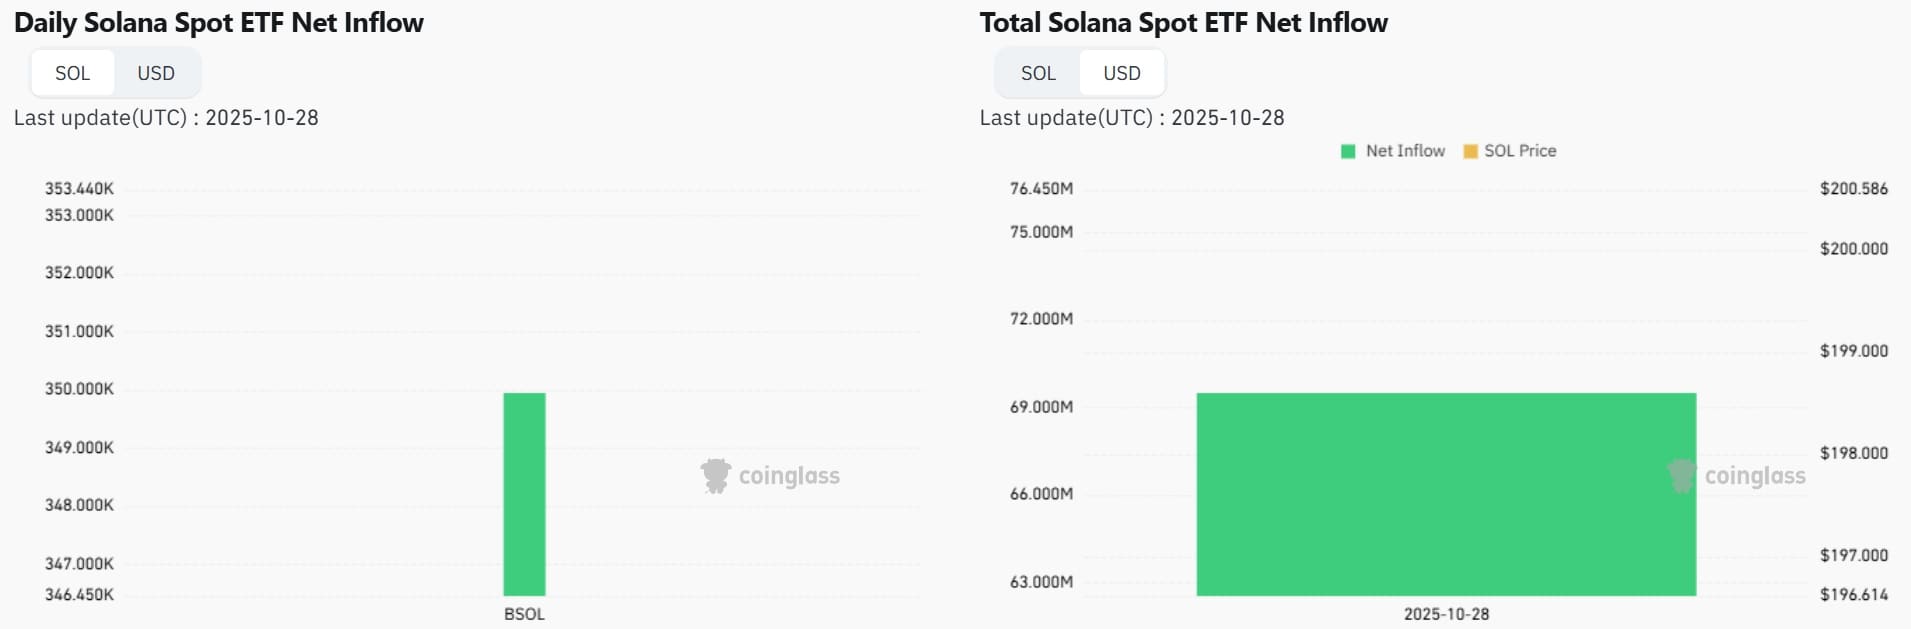Switch Total Net Inflow chart to USD
The width and height of the screenshot is (1911, 629).
click(x=1122, y=73)
